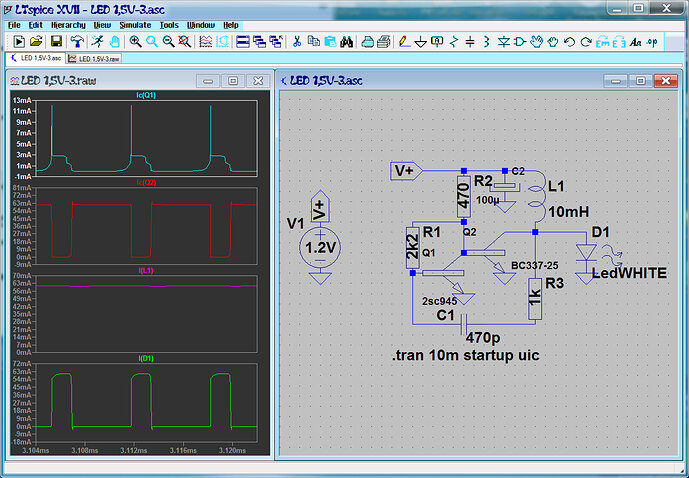The image size is (689, 478).
Task: Click the Paste clipboard icon
Action: pos(330,42)
